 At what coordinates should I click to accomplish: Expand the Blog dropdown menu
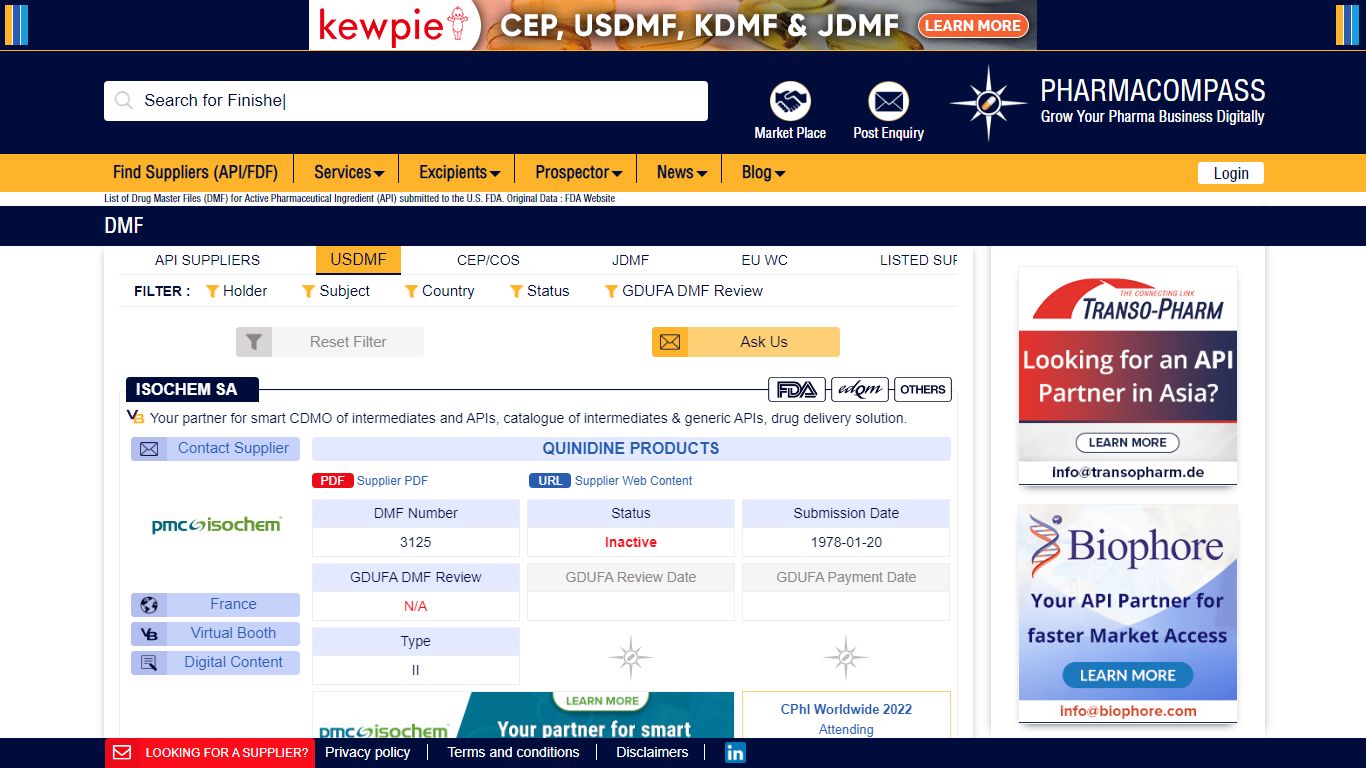tap(763, 172)
